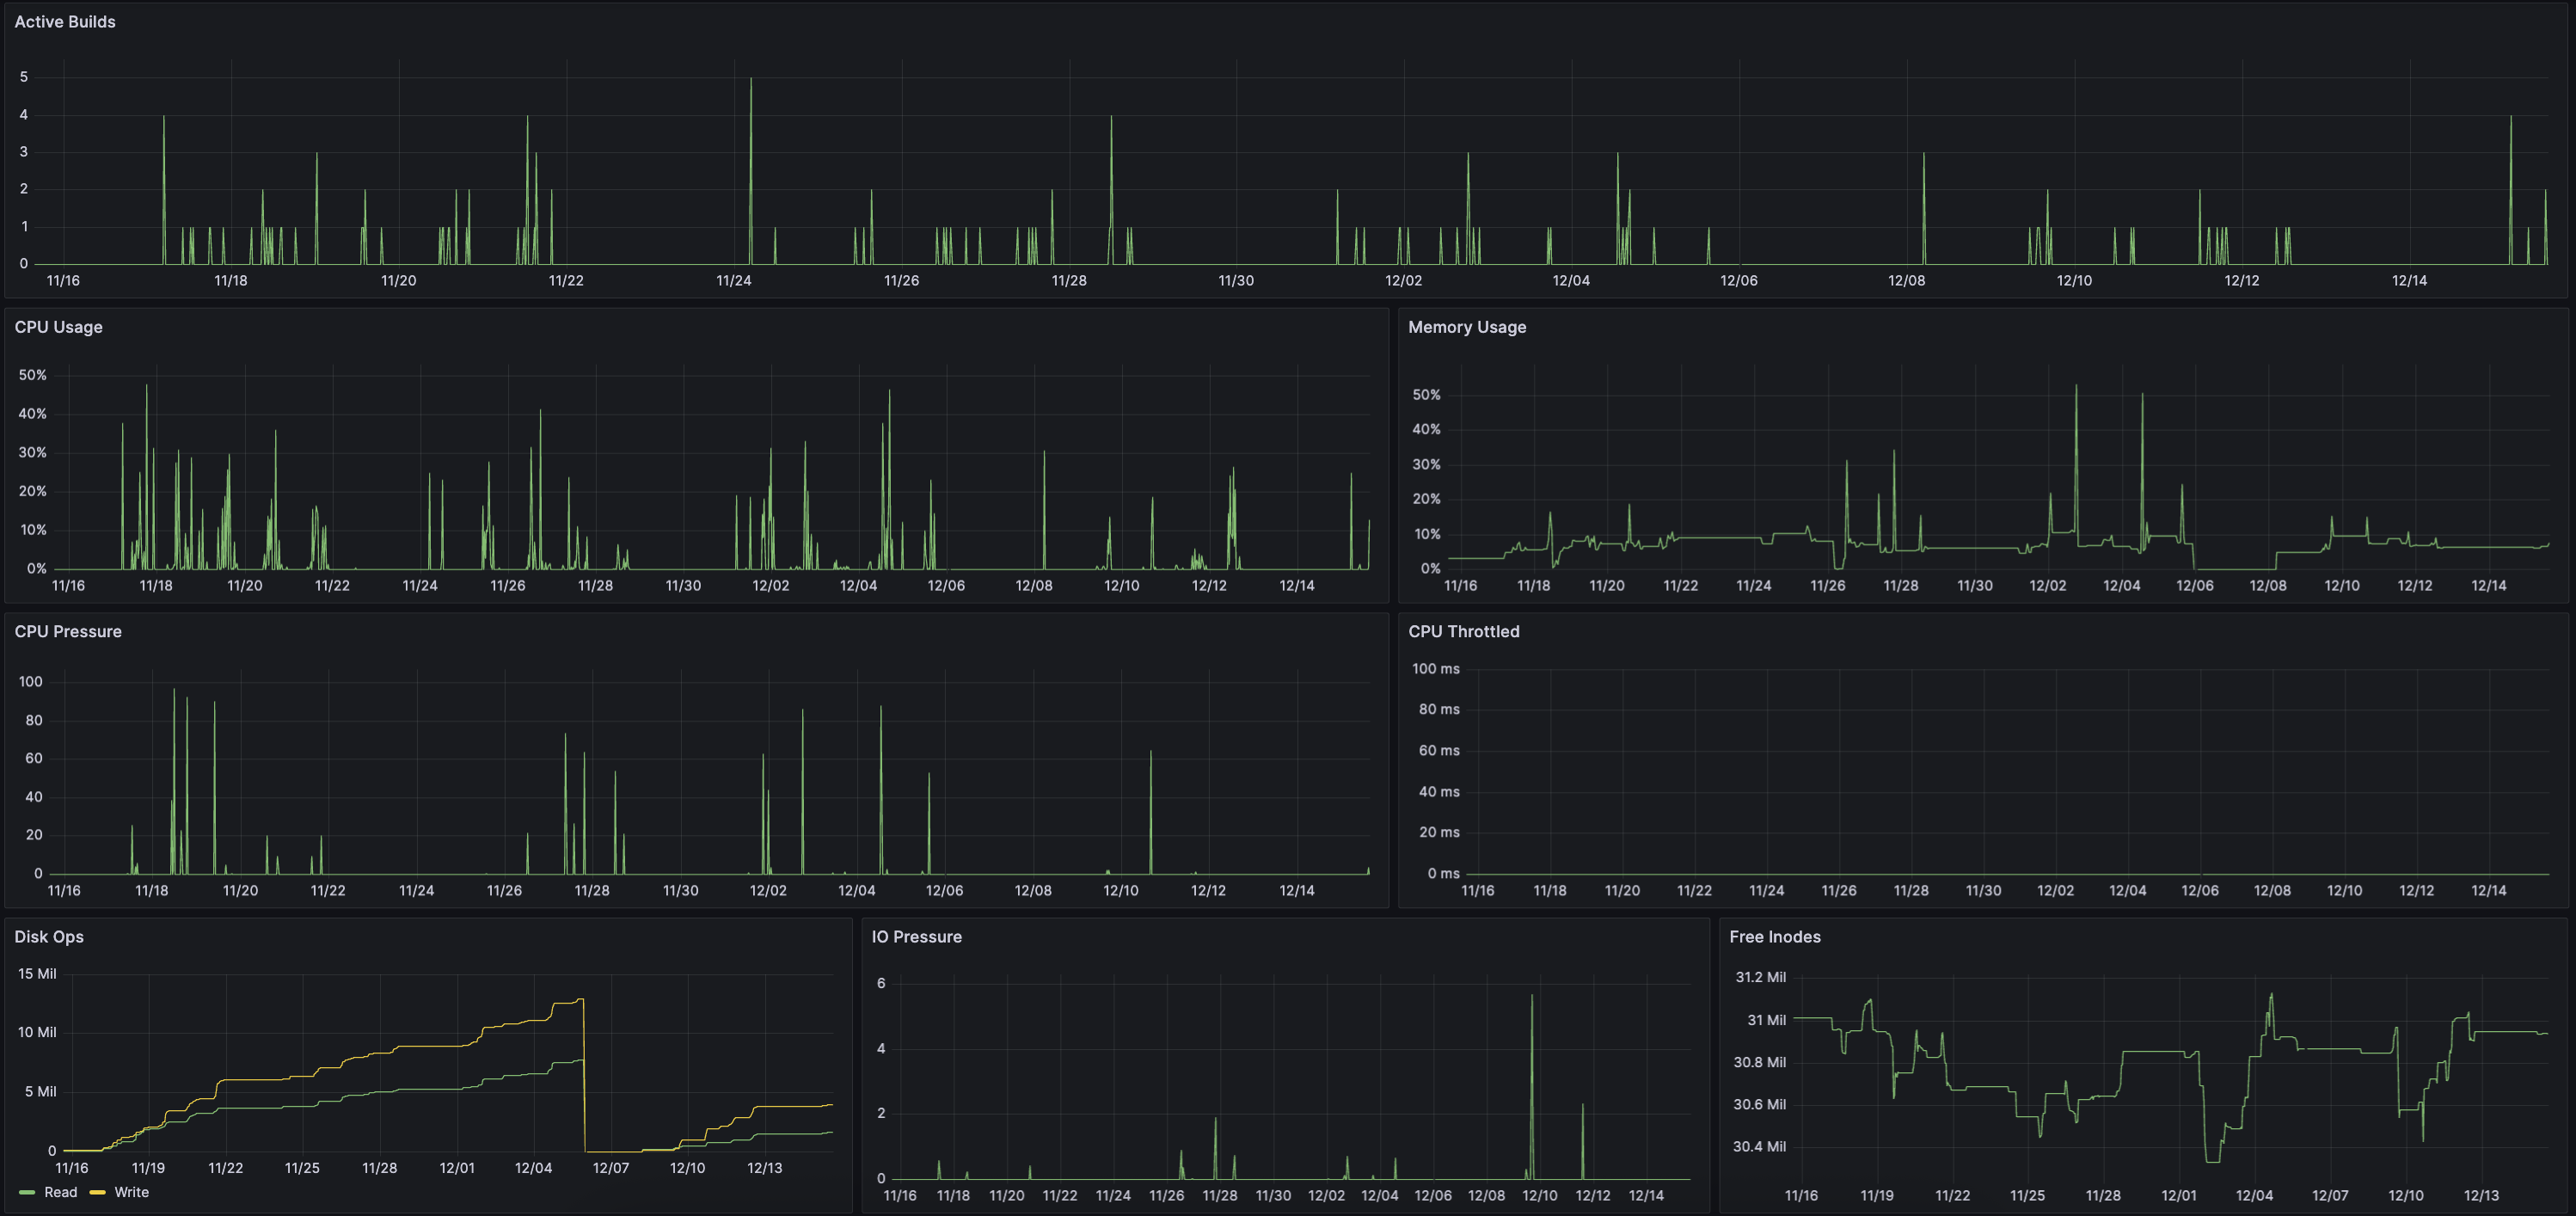This screenshot has width=2576, height=1216.
Task: Open the Disk Ops panel menu
Action: (x=48, y=937)
